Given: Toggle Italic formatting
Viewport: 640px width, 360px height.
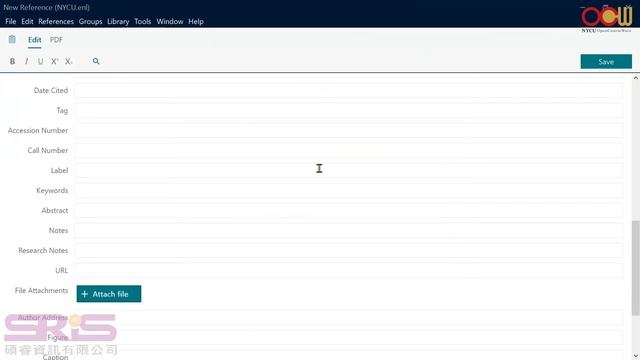Looking at the screenshot, I should click(x=27, y=61).
